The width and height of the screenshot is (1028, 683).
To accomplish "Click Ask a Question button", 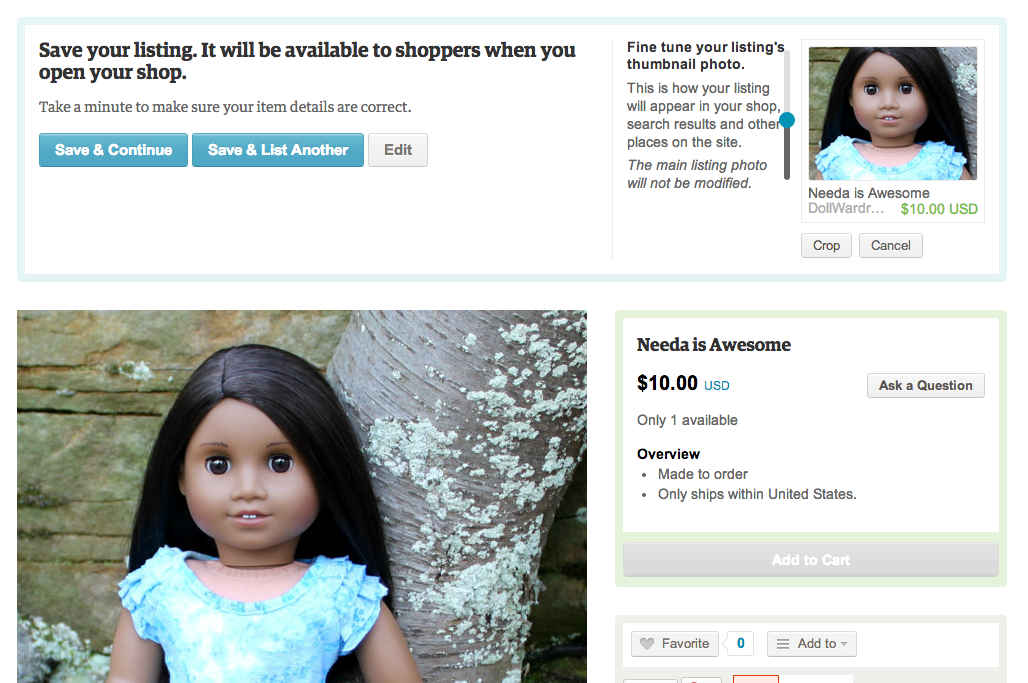I will click(926, 385).
